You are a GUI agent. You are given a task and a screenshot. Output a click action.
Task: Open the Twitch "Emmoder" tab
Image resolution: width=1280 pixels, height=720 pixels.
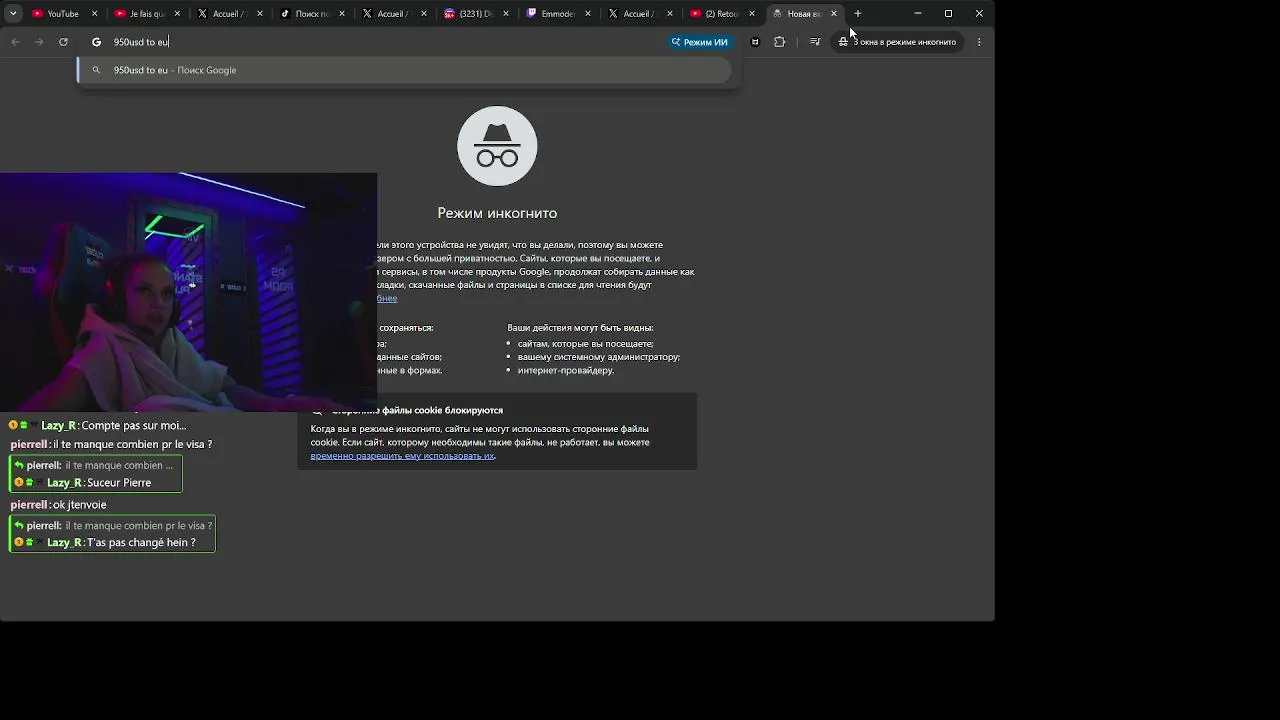click(x=557, y=14)
